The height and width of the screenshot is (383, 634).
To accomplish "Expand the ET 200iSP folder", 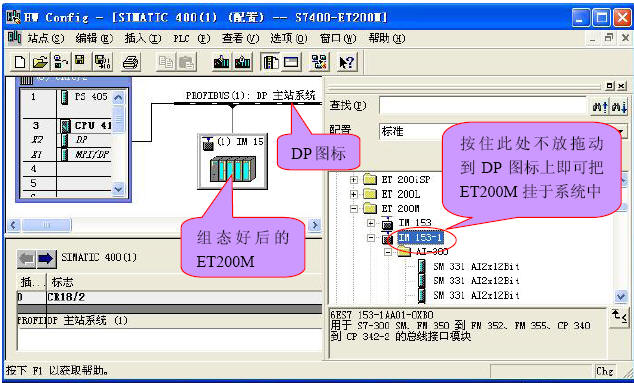I will tap(354, 180).
